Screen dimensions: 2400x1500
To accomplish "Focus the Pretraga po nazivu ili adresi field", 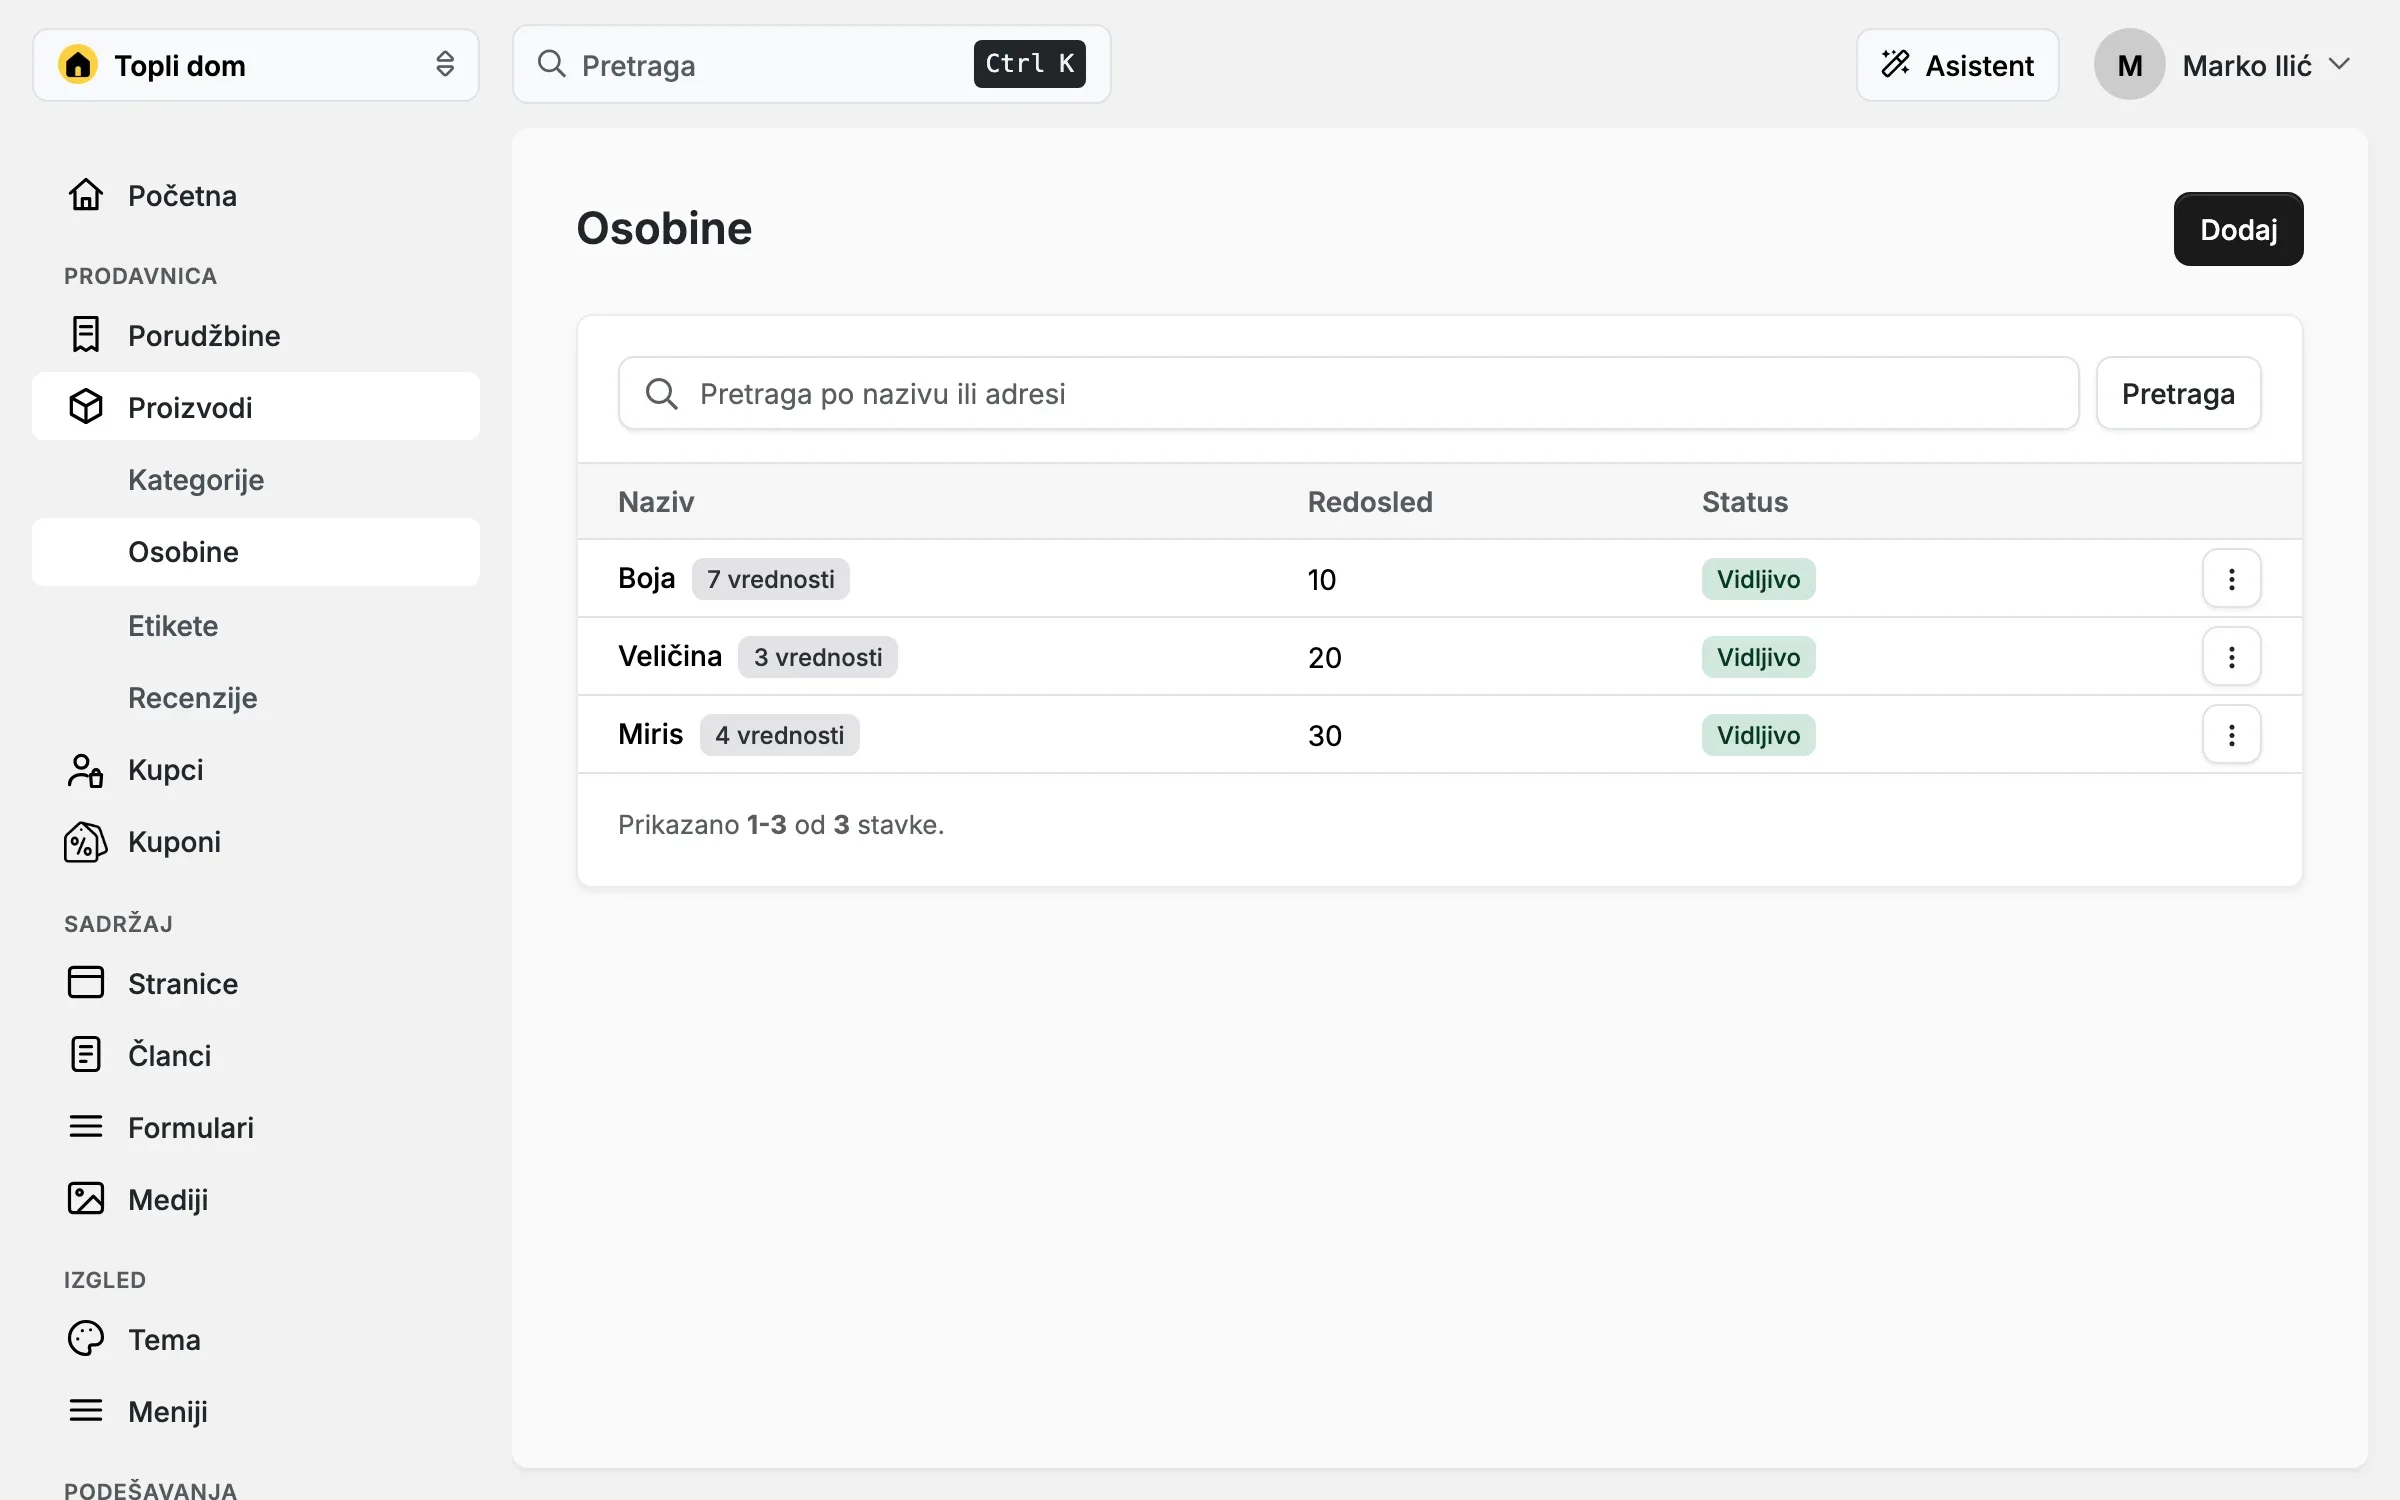I will 1348,394.
